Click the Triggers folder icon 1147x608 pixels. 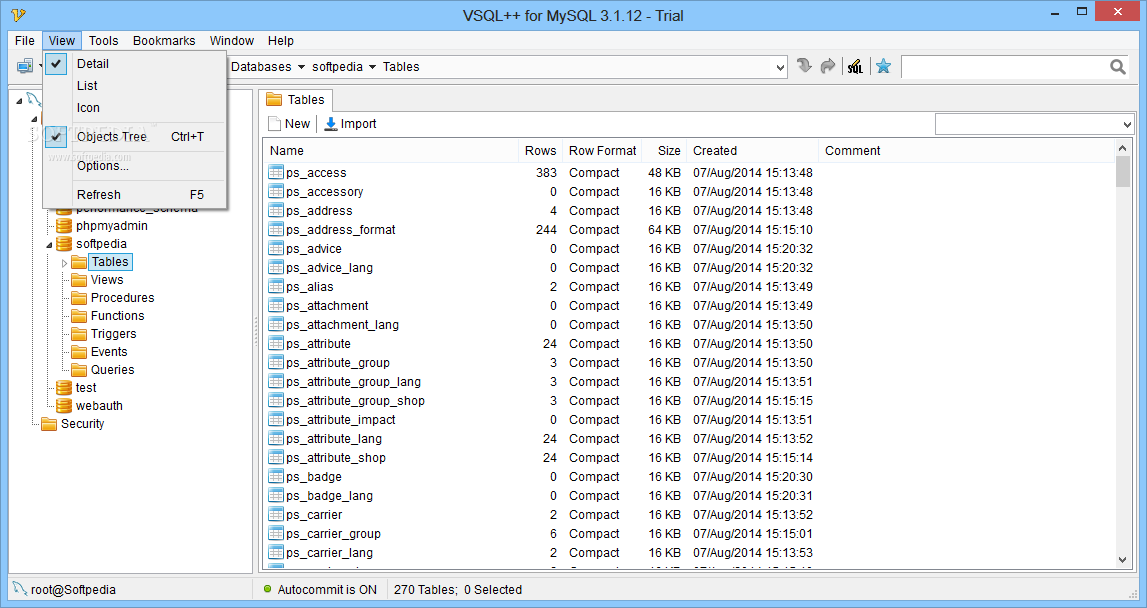coord(79,334)
